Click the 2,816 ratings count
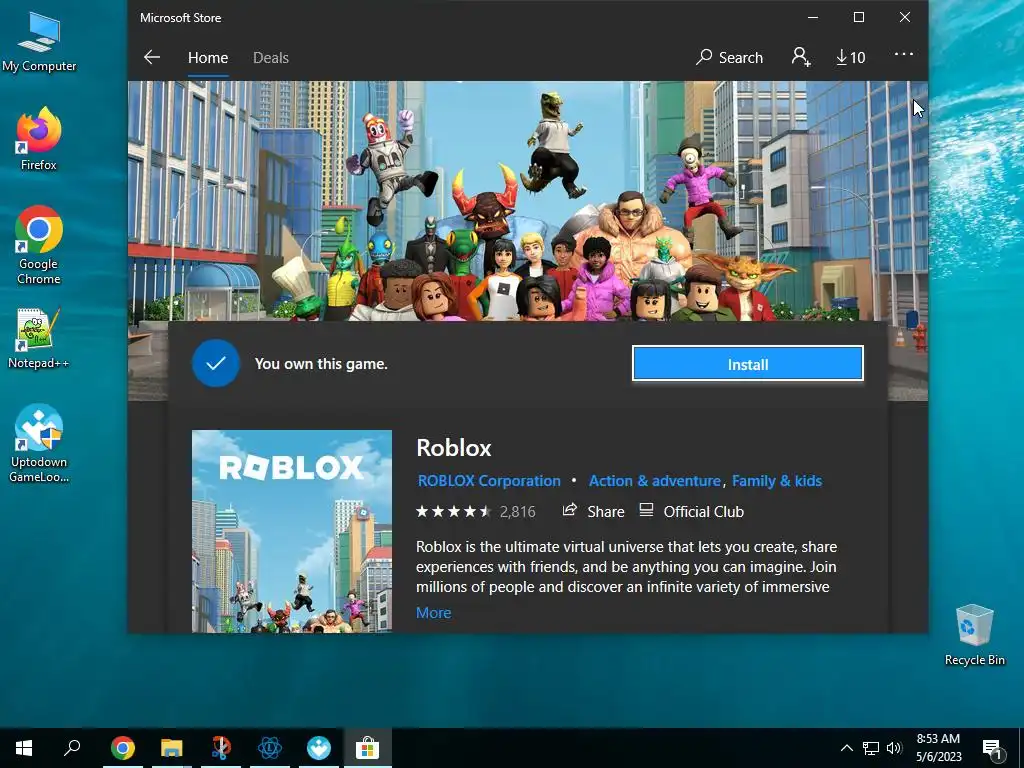The height and width of the screenshot is (768, 1024). click(517, 511)
